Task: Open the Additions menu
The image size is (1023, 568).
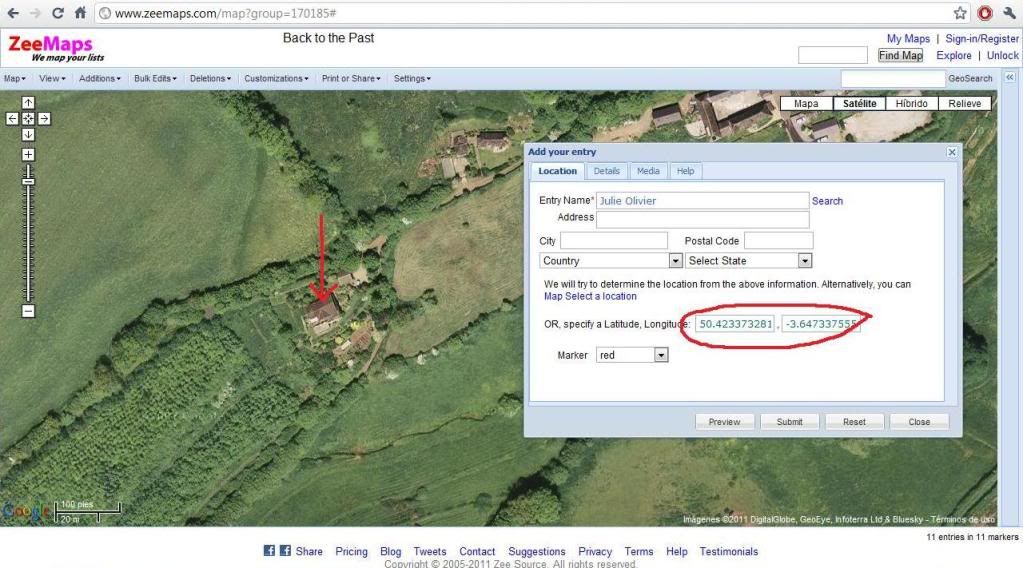Action: (x=99, y=78)
